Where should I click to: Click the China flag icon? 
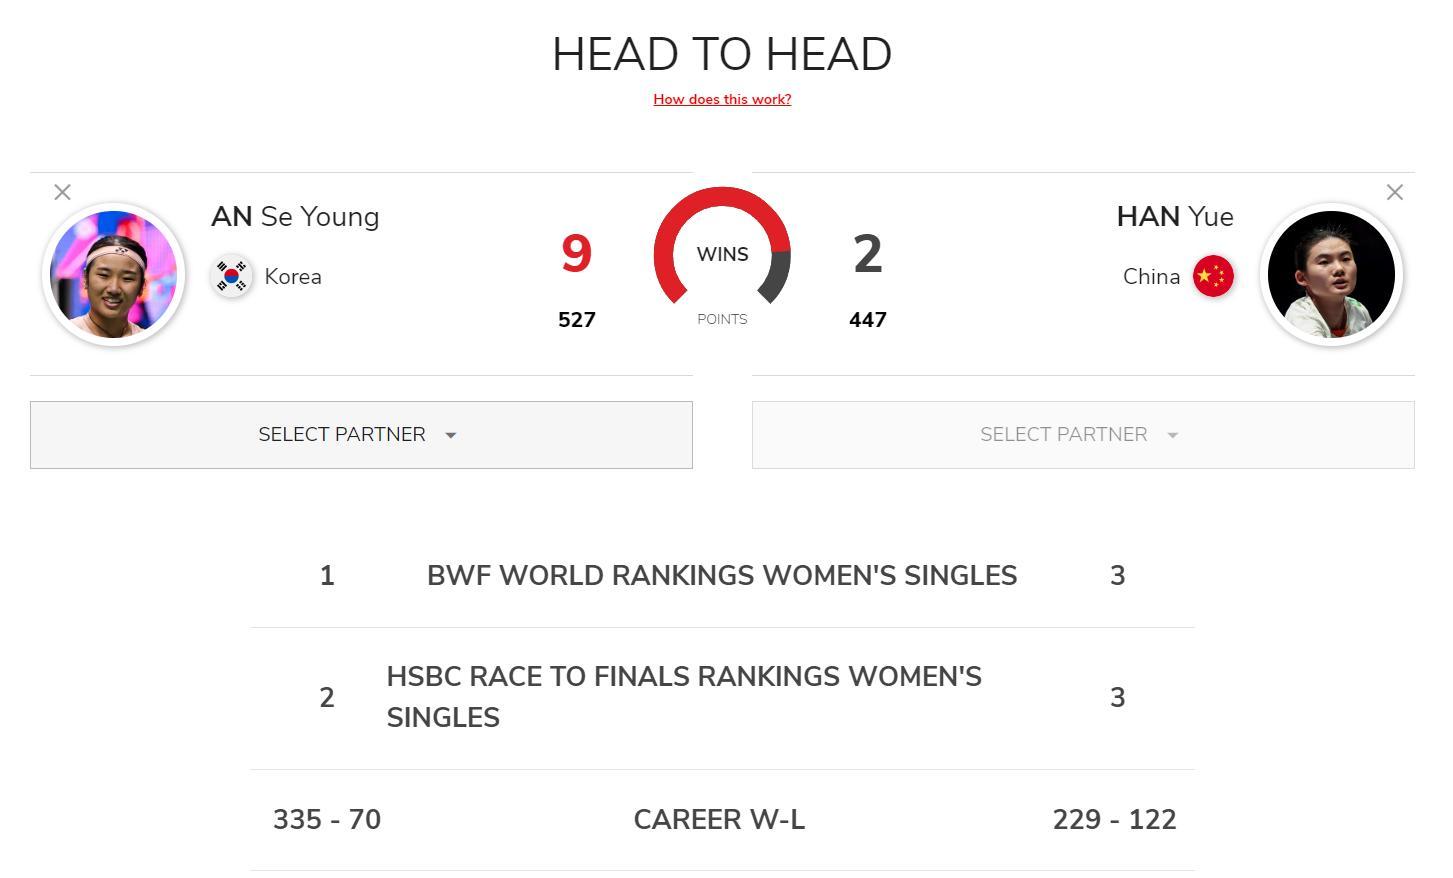[x=1213, y=277]
